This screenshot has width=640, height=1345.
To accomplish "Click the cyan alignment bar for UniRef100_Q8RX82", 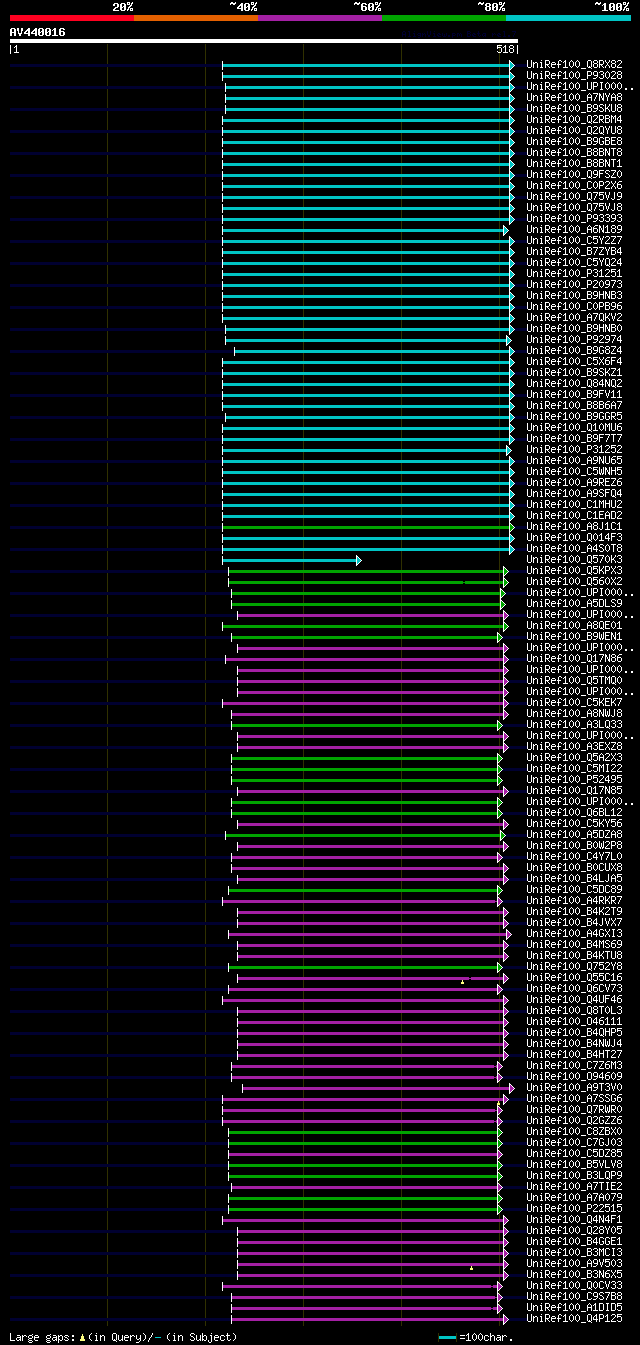I will click(x=368, y=64).
